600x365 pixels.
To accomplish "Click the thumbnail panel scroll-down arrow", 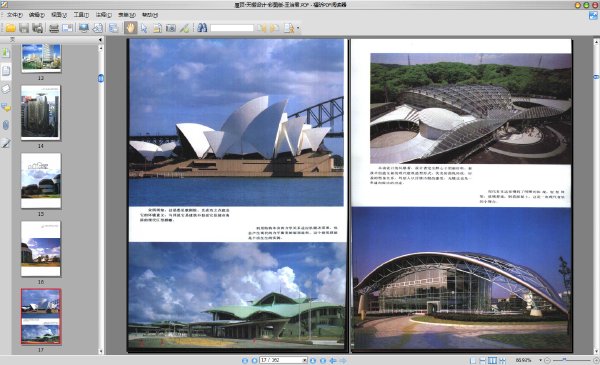I will pyautogui.click(x=101, y=351).
